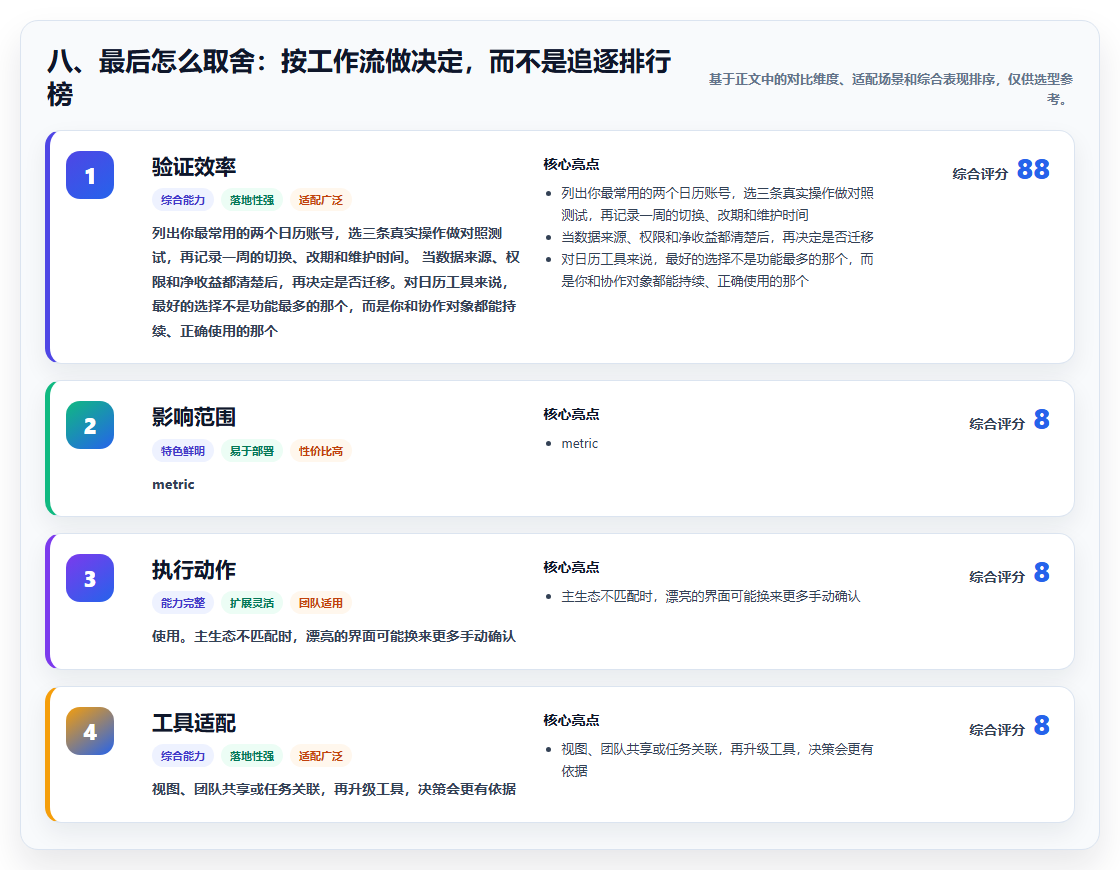
Task: Click the 能力完整 tag
Action: 183,603
